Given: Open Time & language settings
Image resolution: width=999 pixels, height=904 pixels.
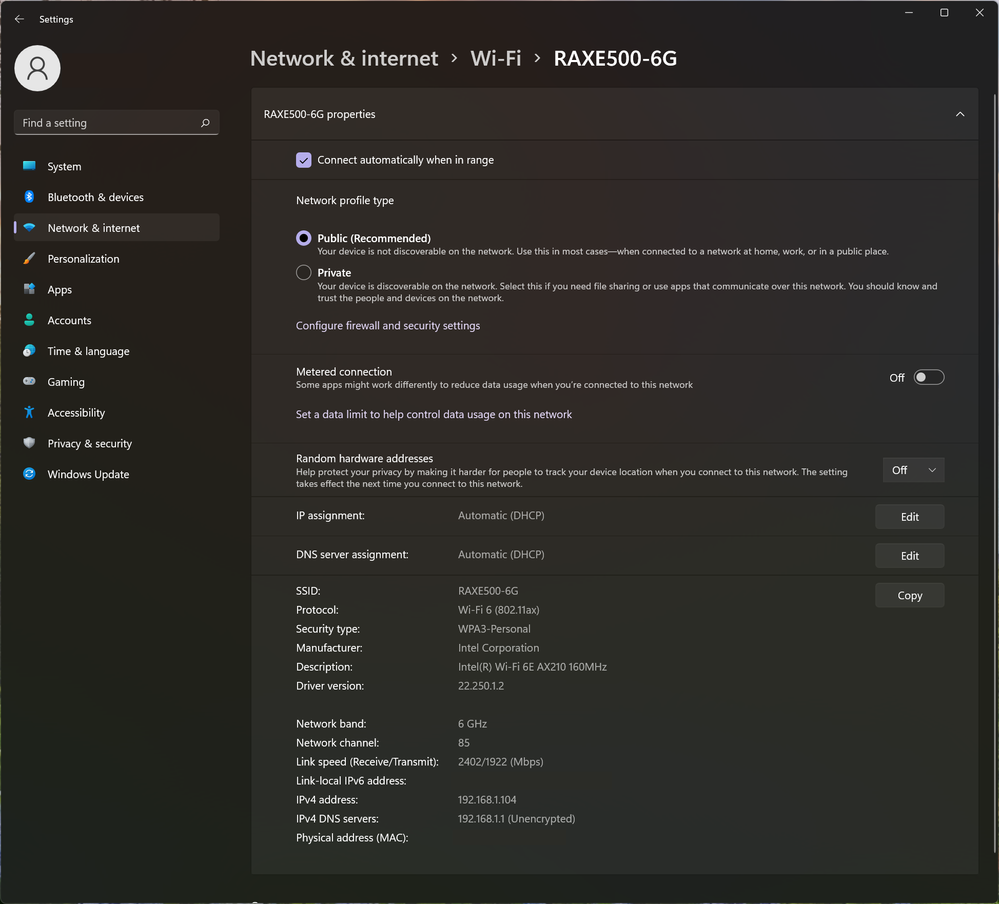Looking at the screenshot, I should point(88,351).
